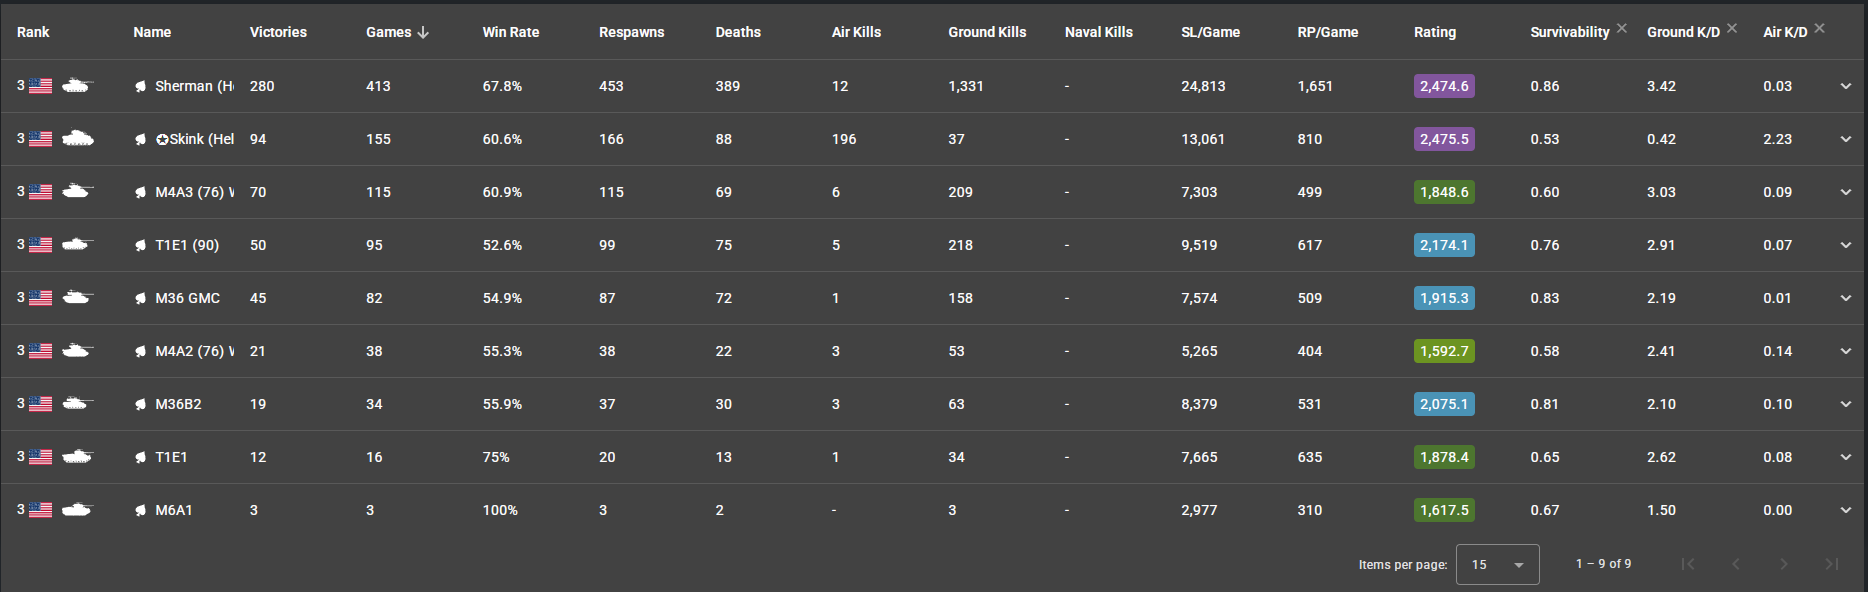
Task: Go to the previous page
Action: (x=1736, y=564)
